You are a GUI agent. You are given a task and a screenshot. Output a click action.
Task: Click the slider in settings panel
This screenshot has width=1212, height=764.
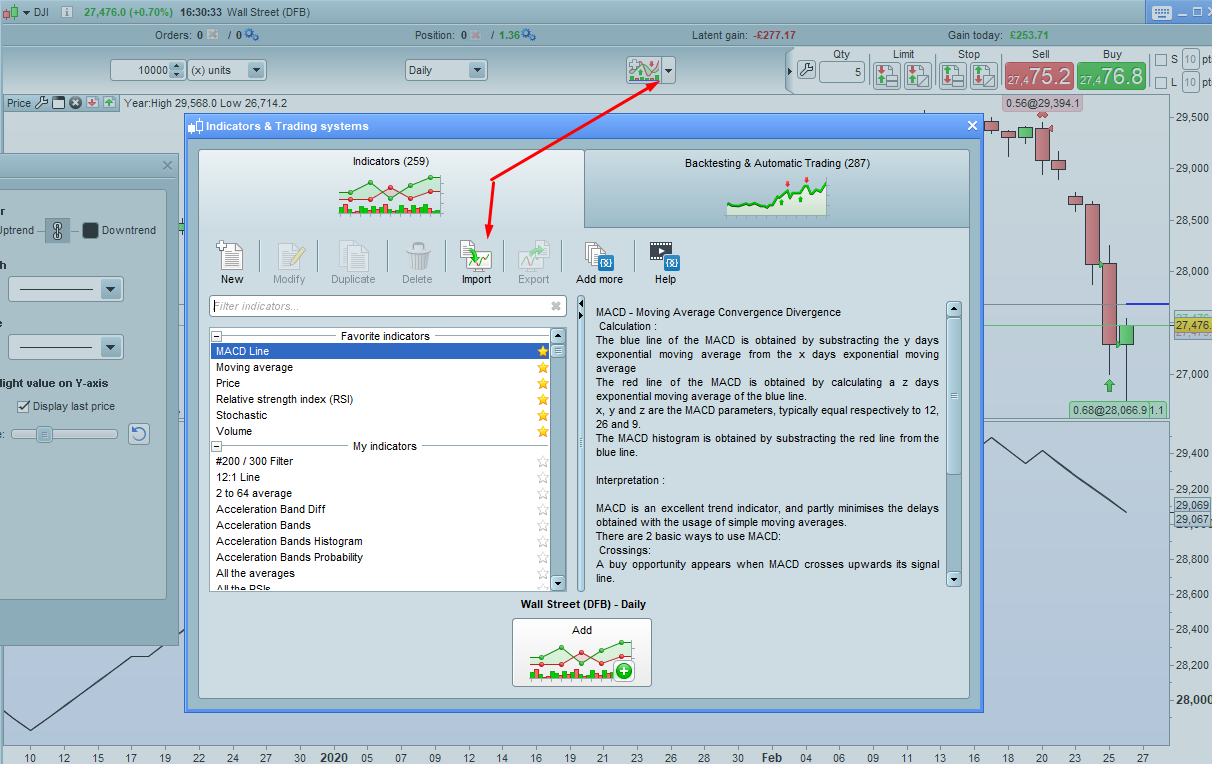pyautogui.click(x=44, y=434)
